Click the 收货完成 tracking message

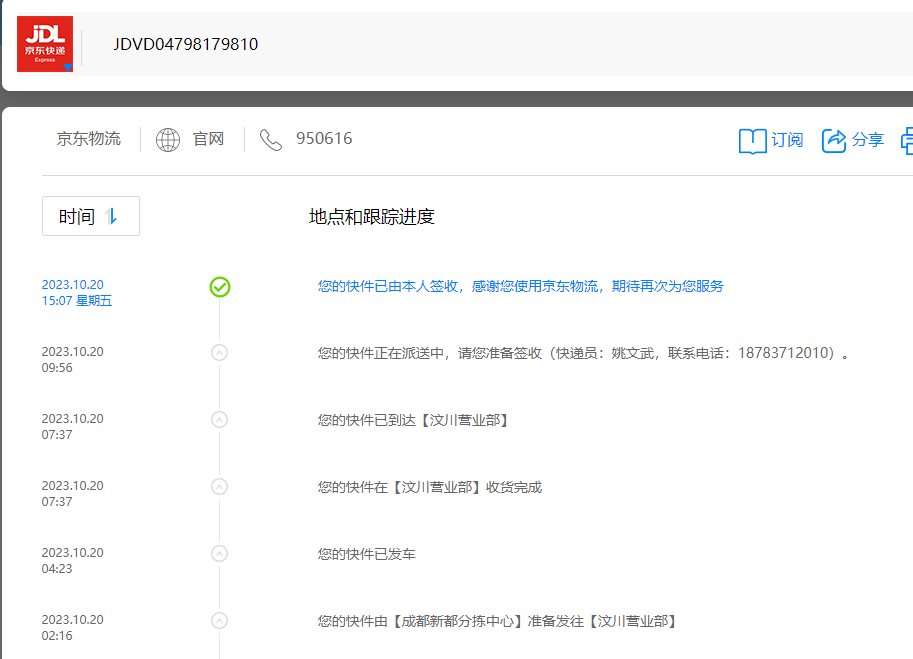[430, 487]
